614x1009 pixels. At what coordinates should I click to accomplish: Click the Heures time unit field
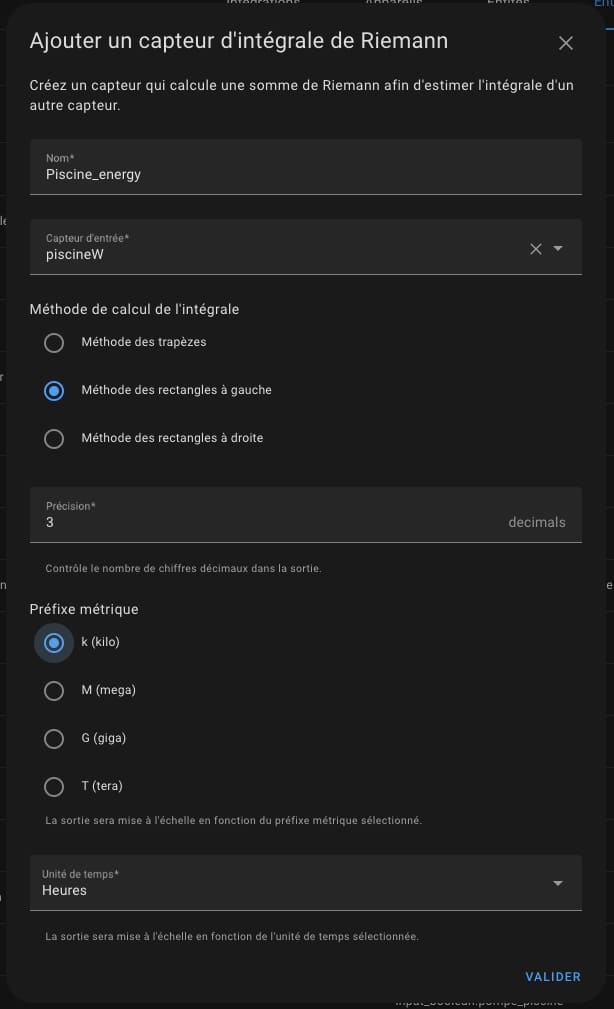click(x=306, y=883)
